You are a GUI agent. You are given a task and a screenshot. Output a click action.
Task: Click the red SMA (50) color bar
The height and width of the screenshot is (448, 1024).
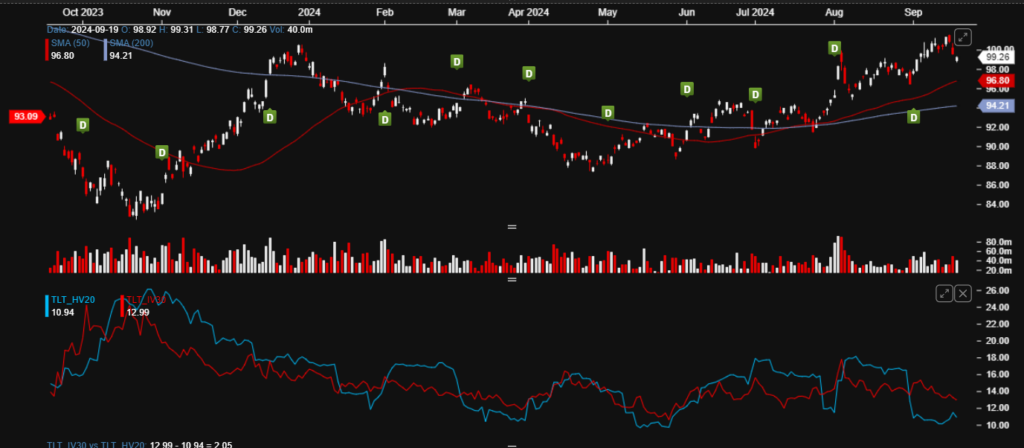(46, 50)
